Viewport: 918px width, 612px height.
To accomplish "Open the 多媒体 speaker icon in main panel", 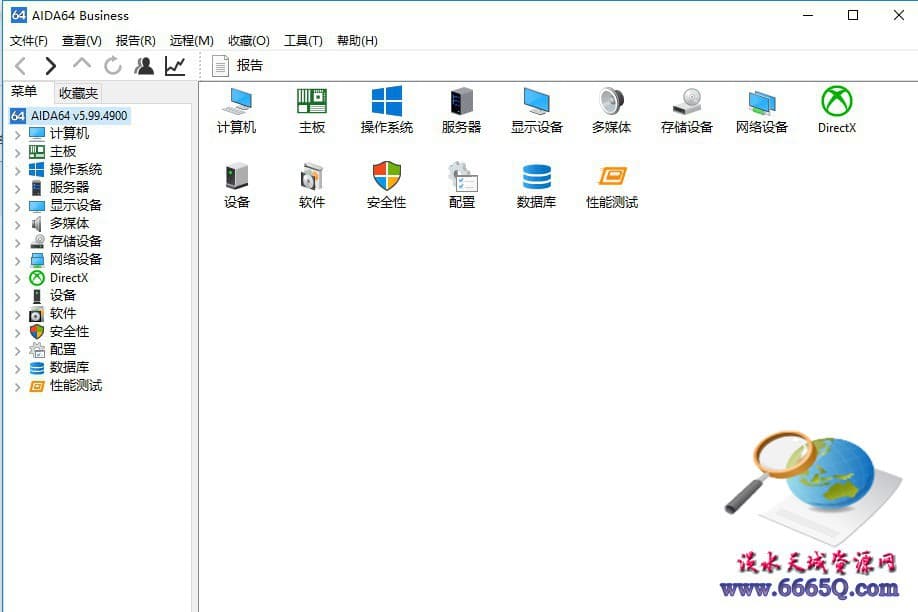I will point(611,110).
